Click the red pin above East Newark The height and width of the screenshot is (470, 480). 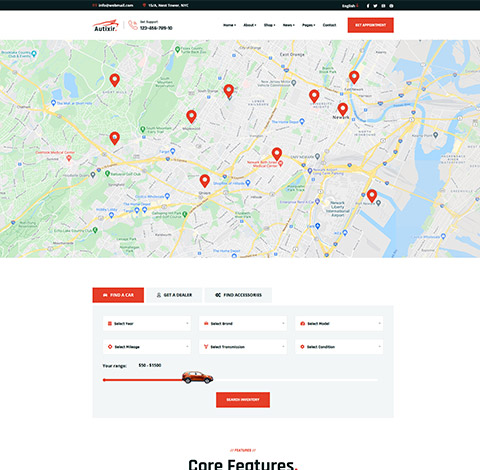click(x=354, y=77)
